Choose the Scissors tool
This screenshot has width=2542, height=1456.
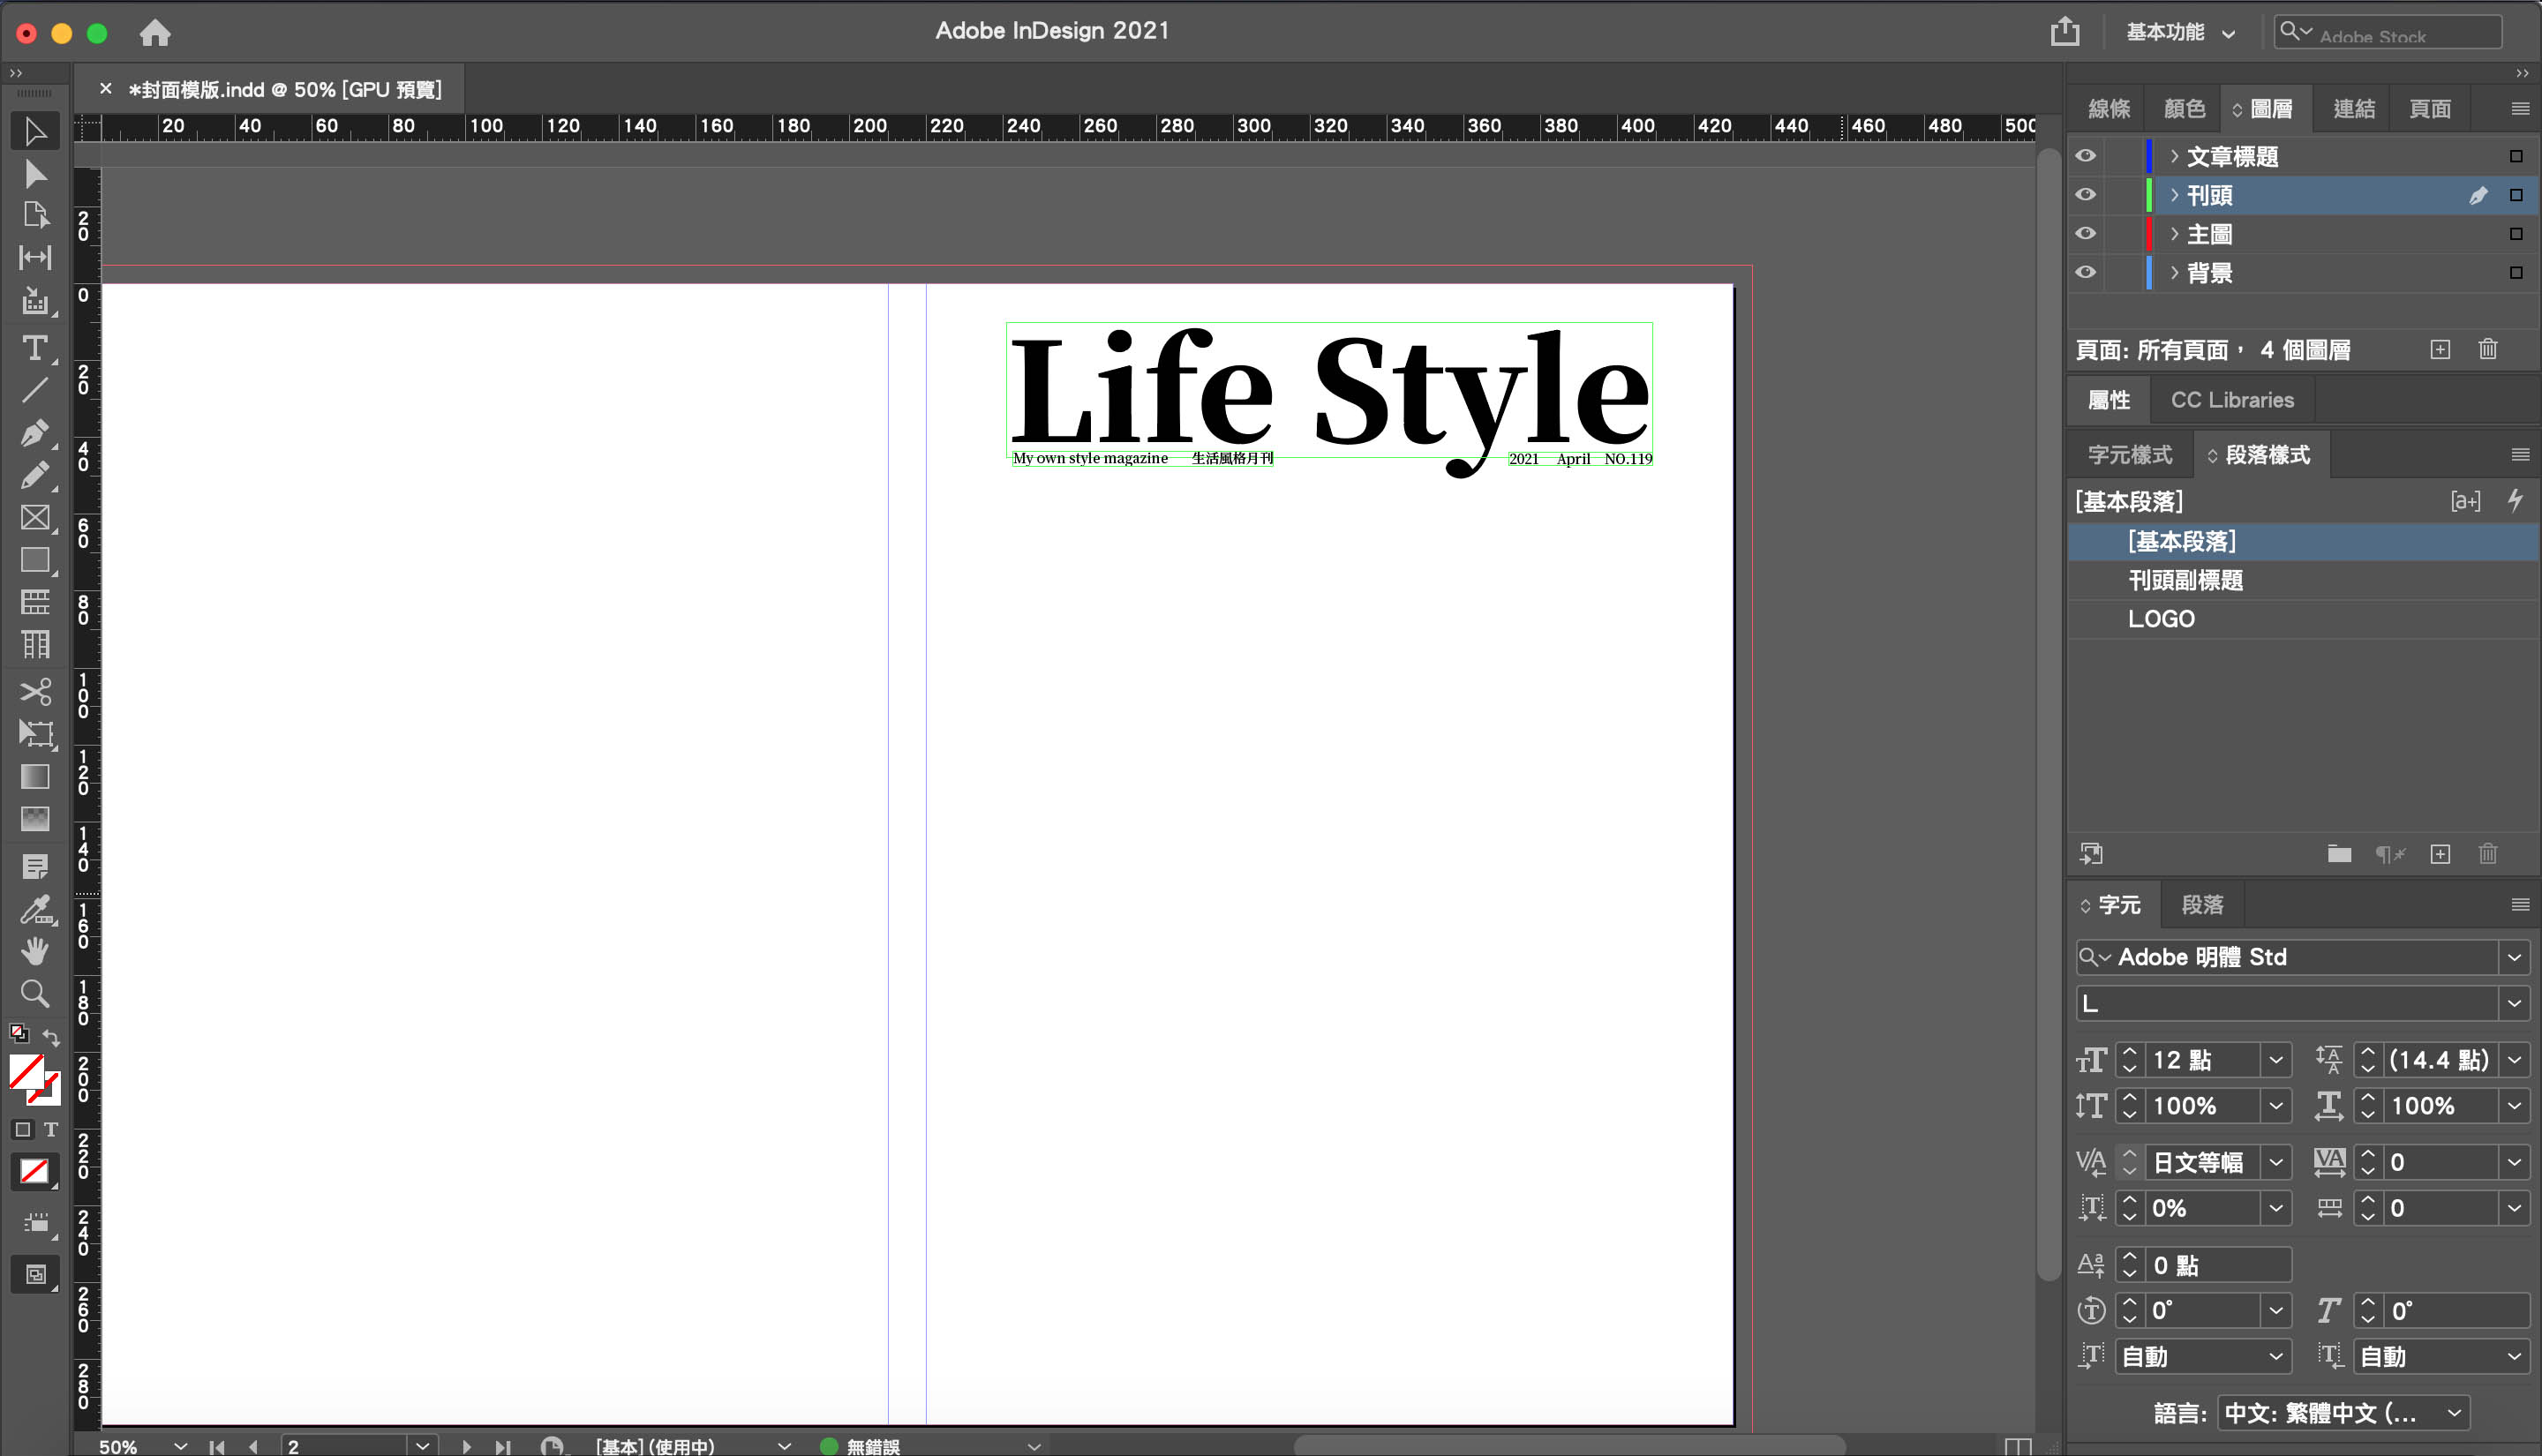[x=35, y=691]
